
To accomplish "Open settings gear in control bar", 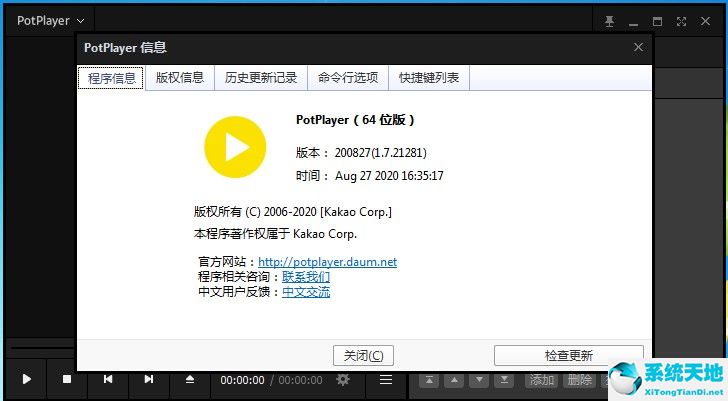I will tap(343, 379).
